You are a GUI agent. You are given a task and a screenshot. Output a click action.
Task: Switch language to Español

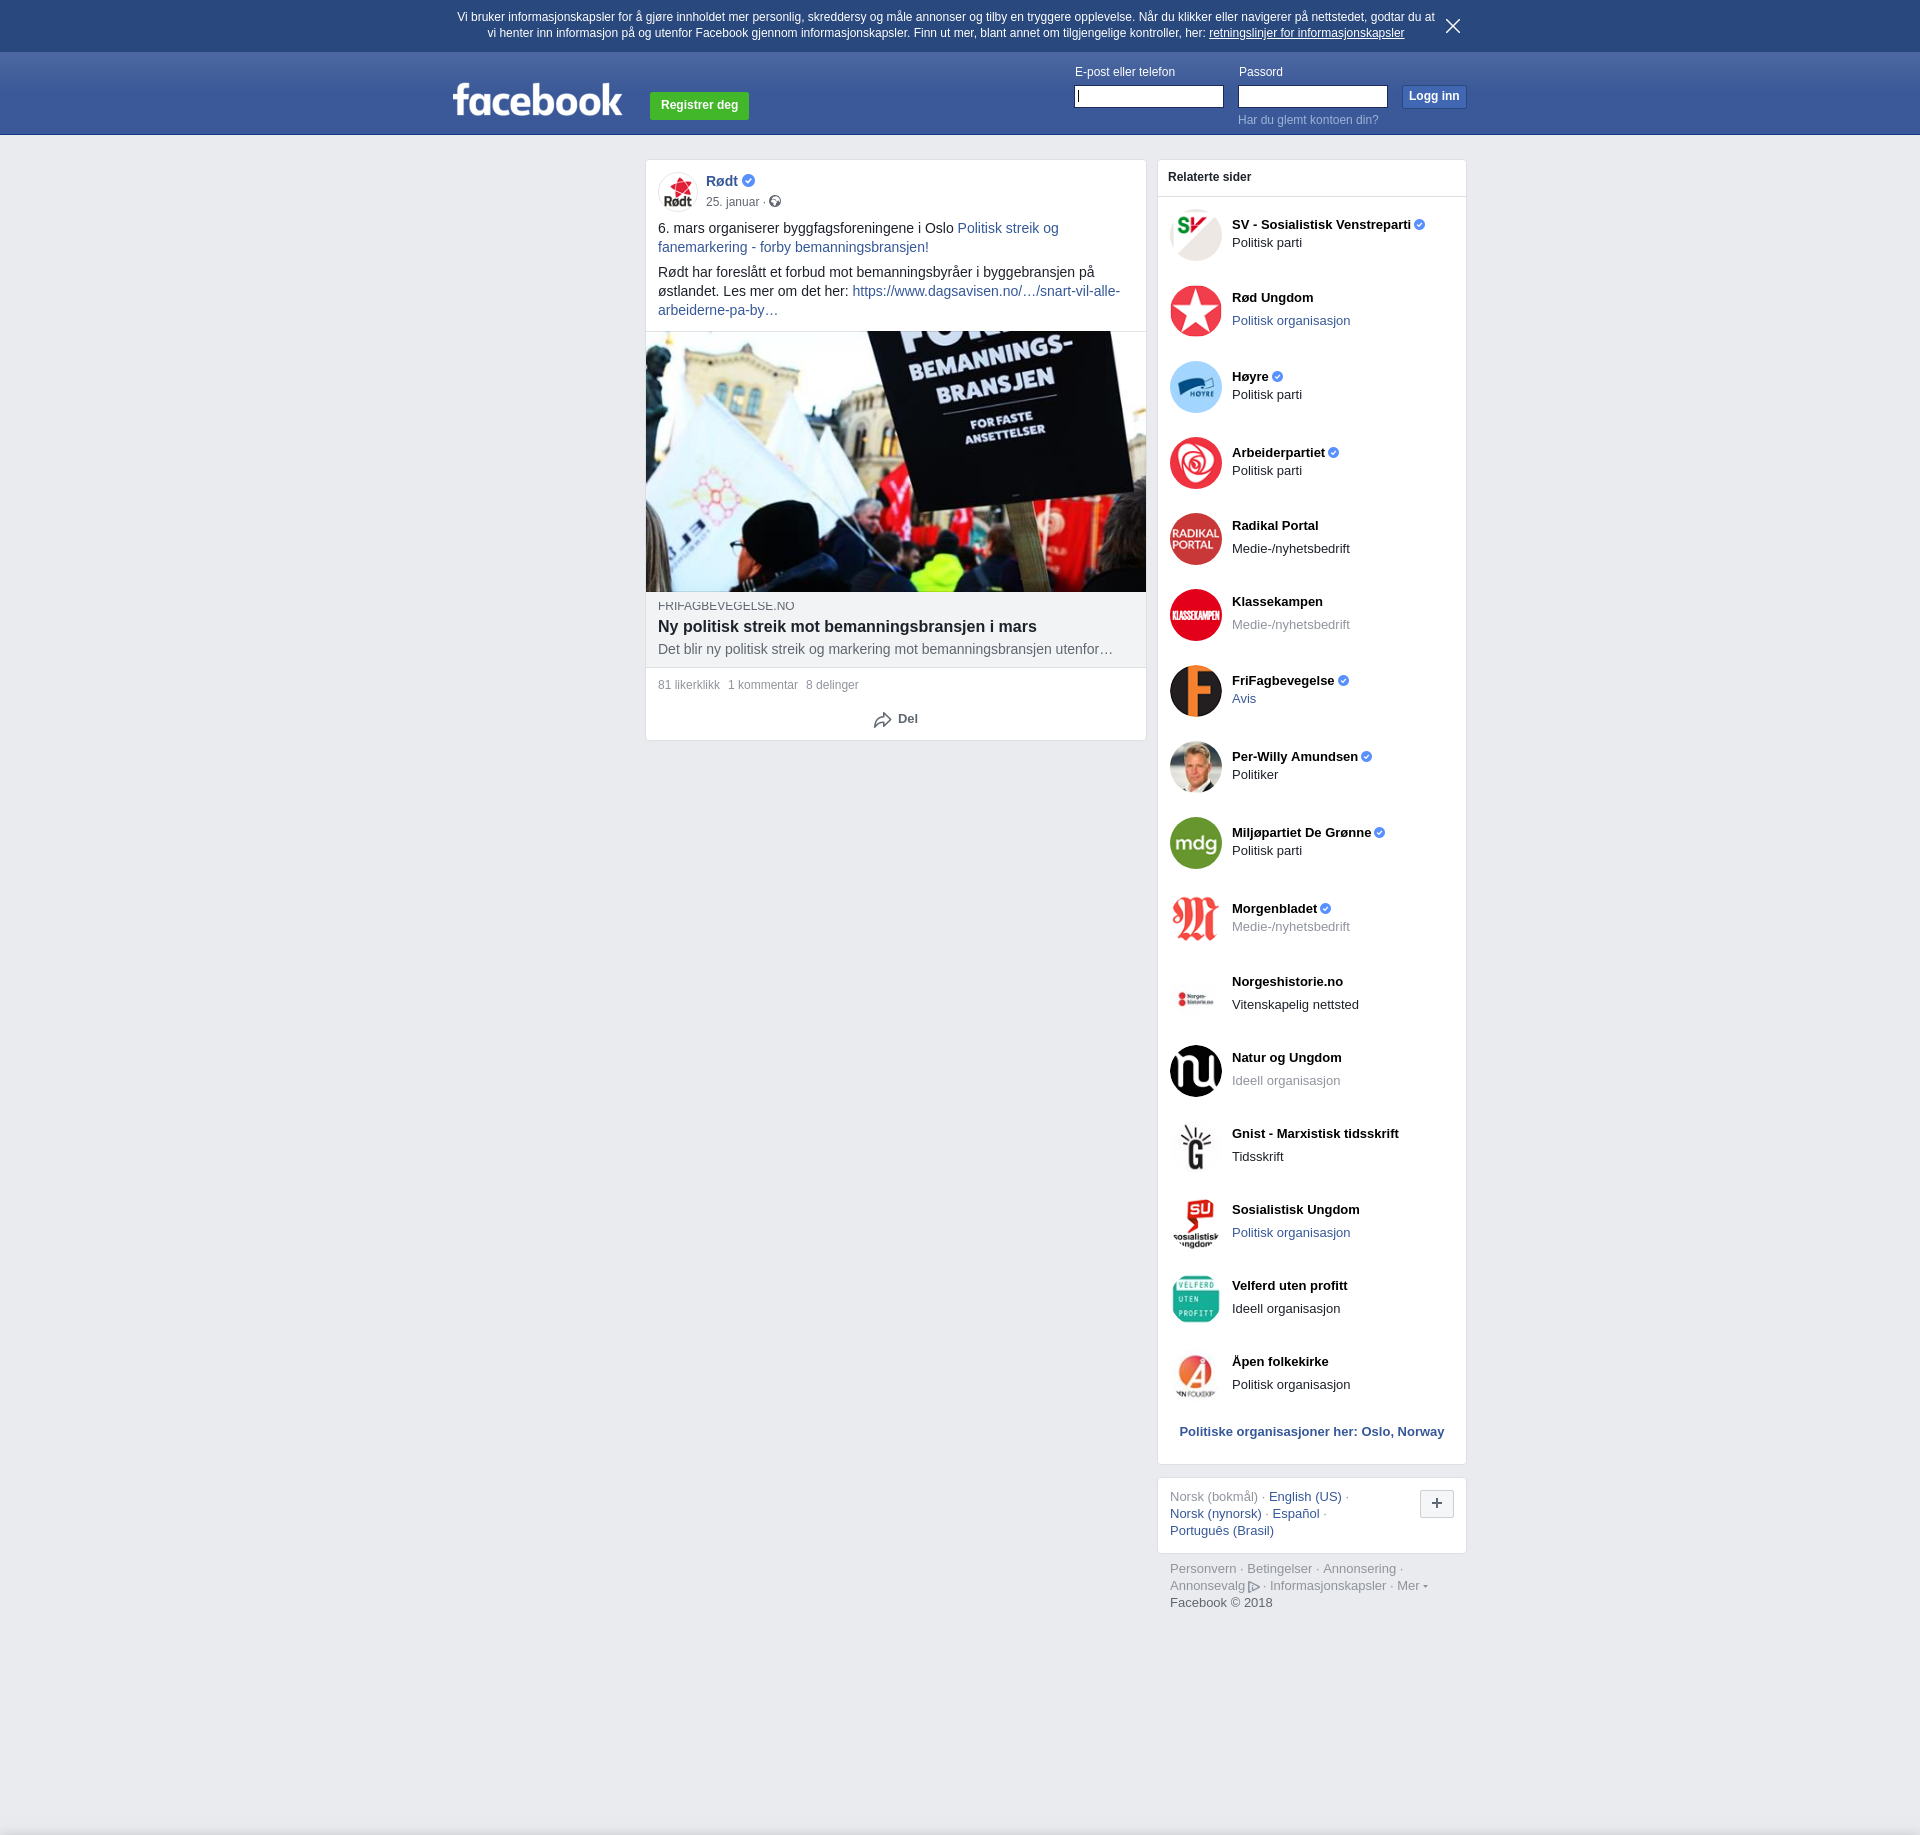(x=1296, y=1514)
